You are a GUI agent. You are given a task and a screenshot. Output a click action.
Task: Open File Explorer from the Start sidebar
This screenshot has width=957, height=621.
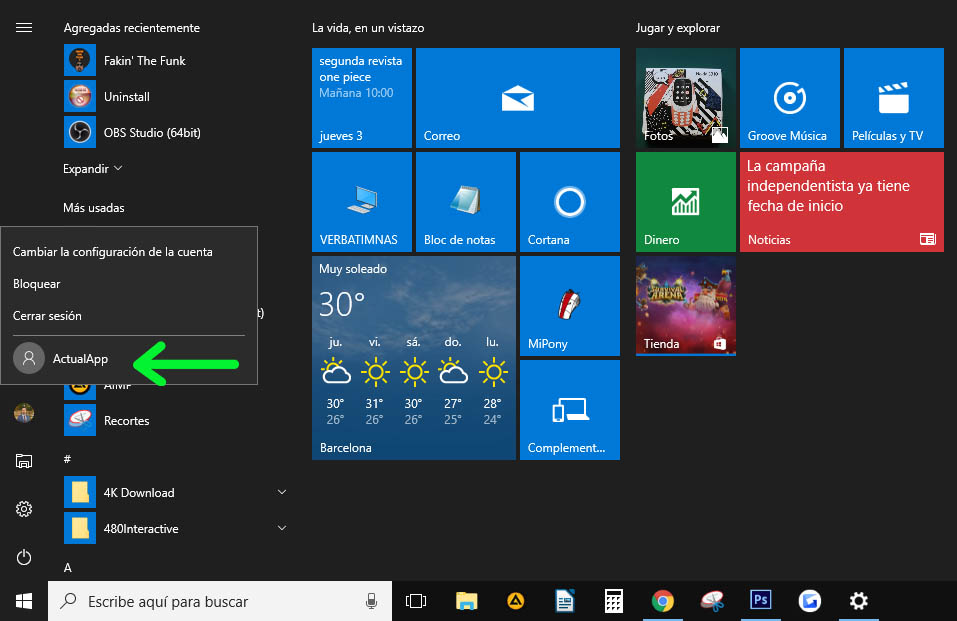click(24, 461)
